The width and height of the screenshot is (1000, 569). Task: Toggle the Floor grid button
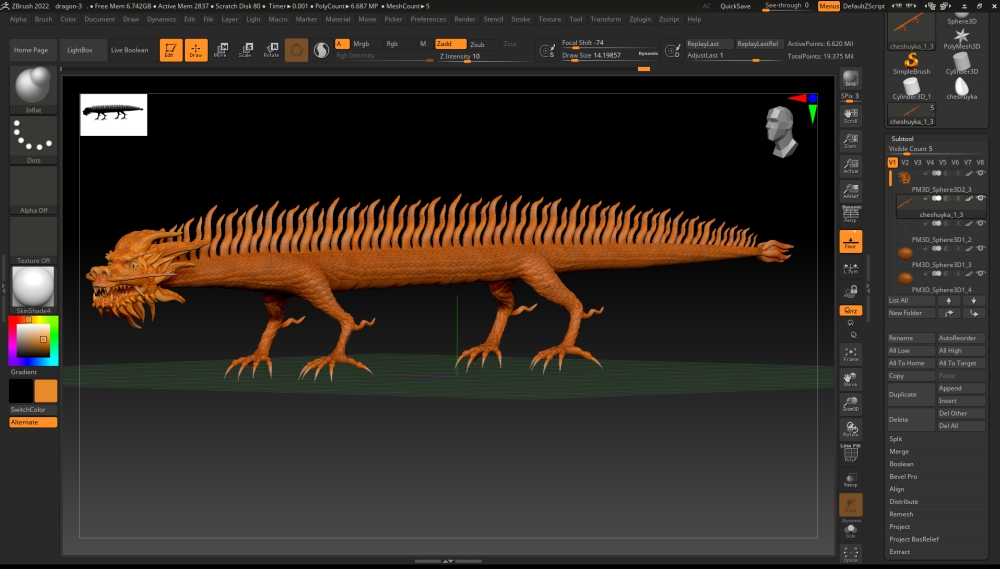851,242
